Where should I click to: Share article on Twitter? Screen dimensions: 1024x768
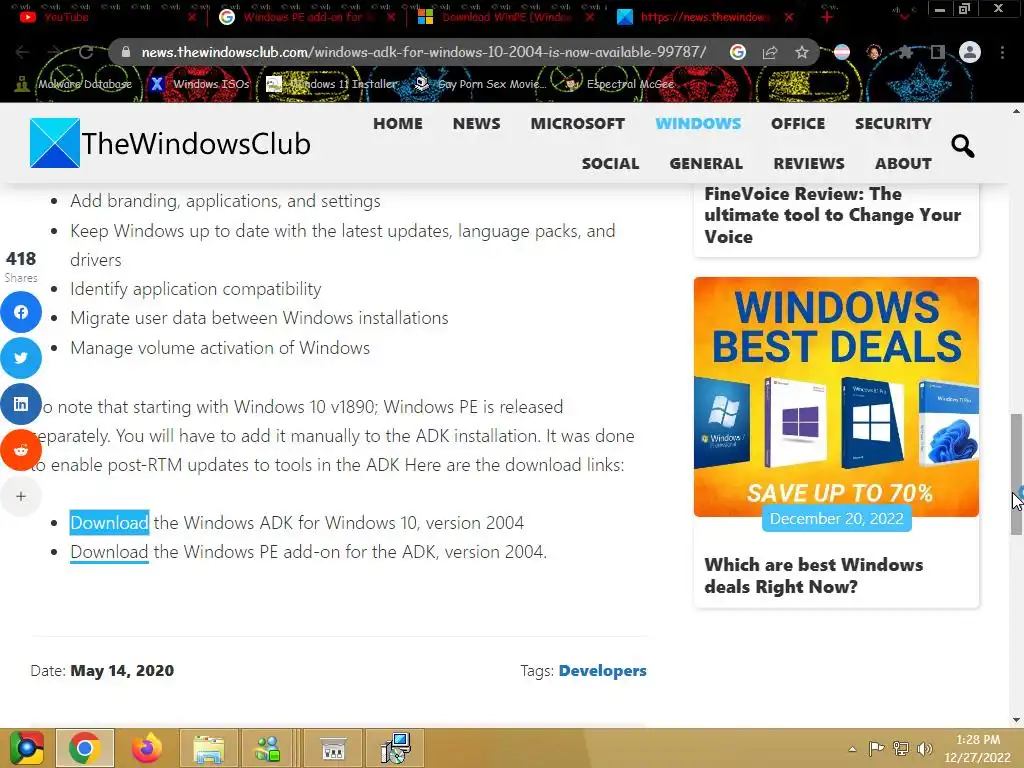21,358
